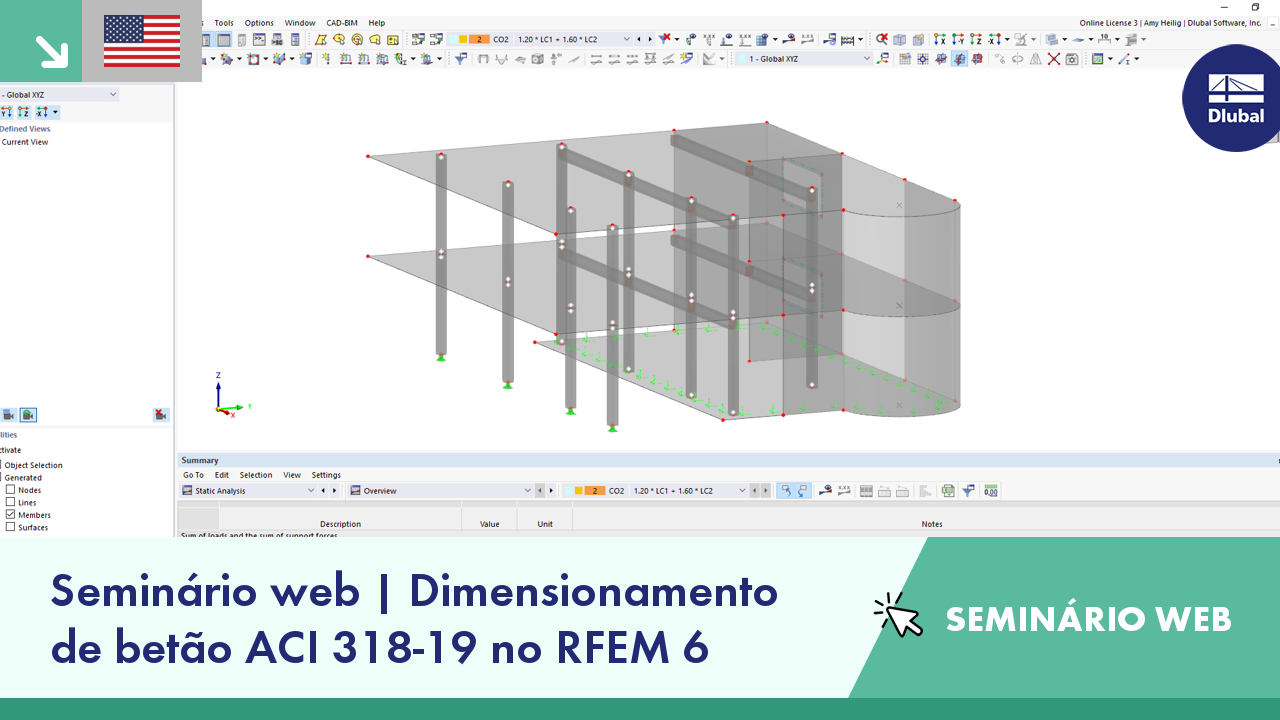Click previous arrow next to Static Analysis
The width and height of the screenshot is (1280, 720).
coord(323,491)
